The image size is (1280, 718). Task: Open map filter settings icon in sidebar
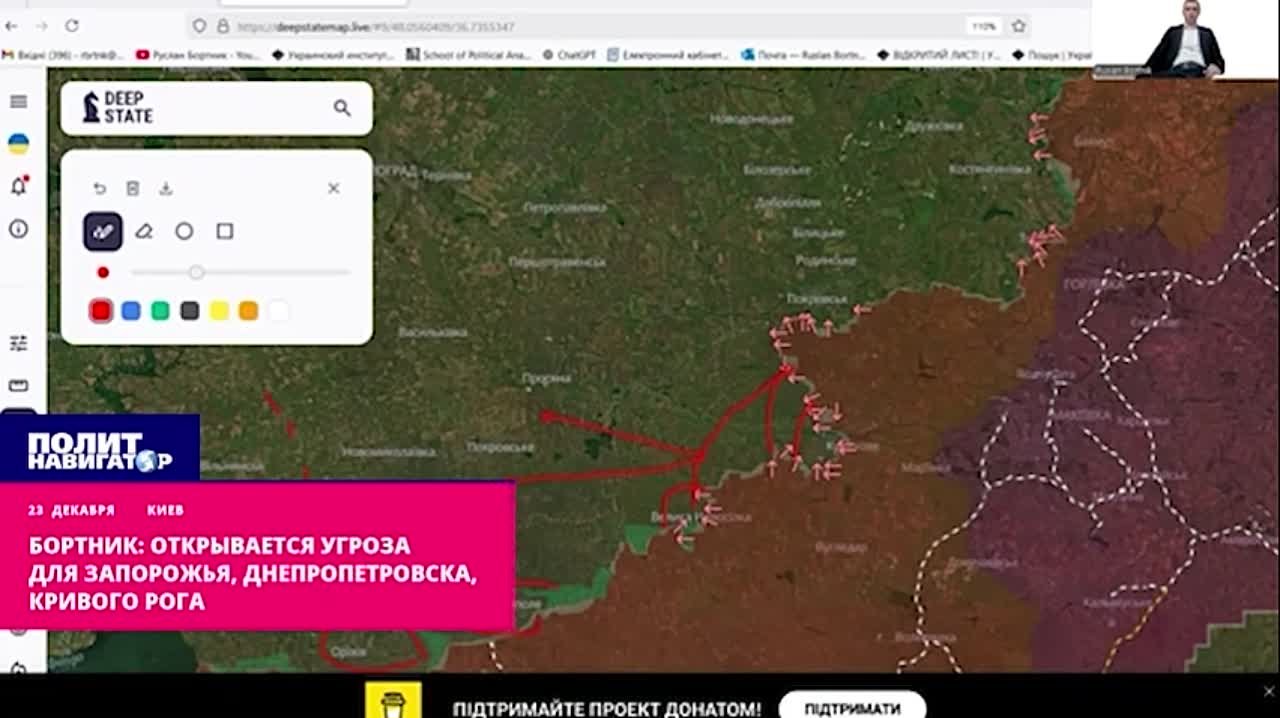pos(18,343)
